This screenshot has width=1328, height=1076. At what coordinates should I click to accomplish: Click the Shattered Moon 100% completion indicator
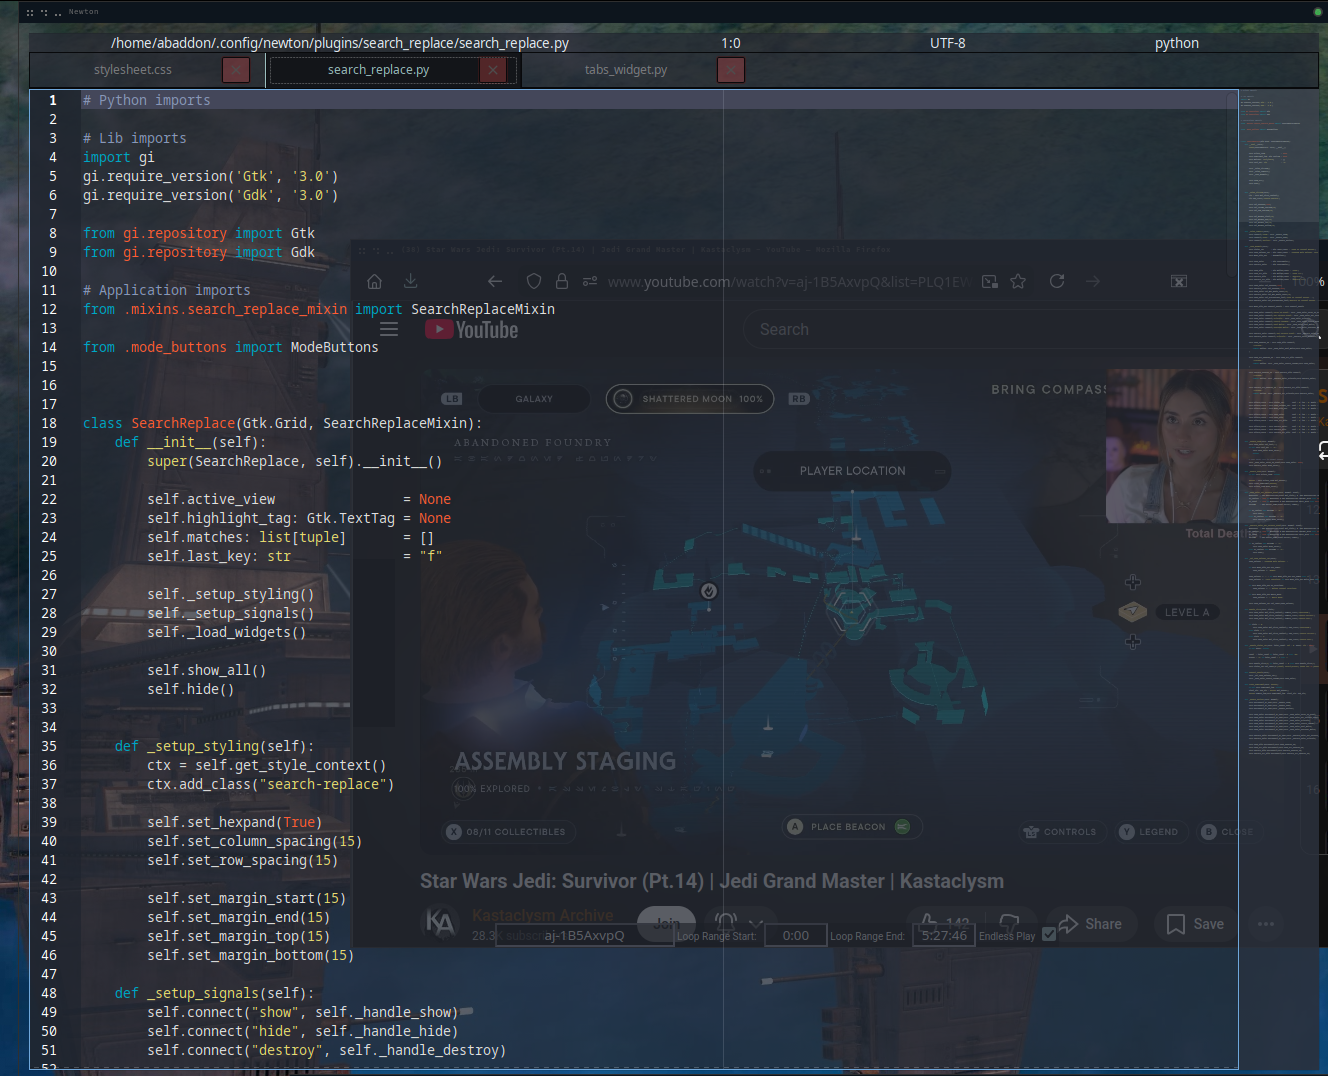click(689, 398)
